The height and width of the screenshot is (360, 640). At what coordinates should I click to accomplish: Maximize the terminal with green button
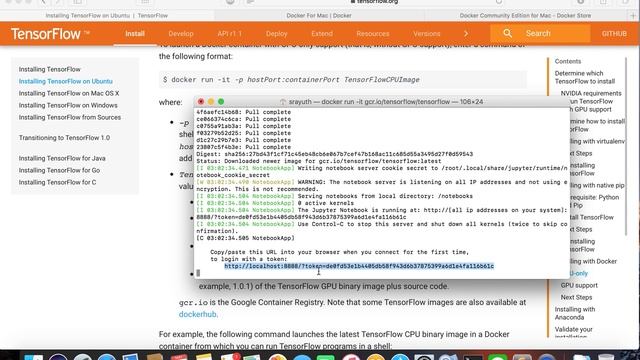(221, 102)
